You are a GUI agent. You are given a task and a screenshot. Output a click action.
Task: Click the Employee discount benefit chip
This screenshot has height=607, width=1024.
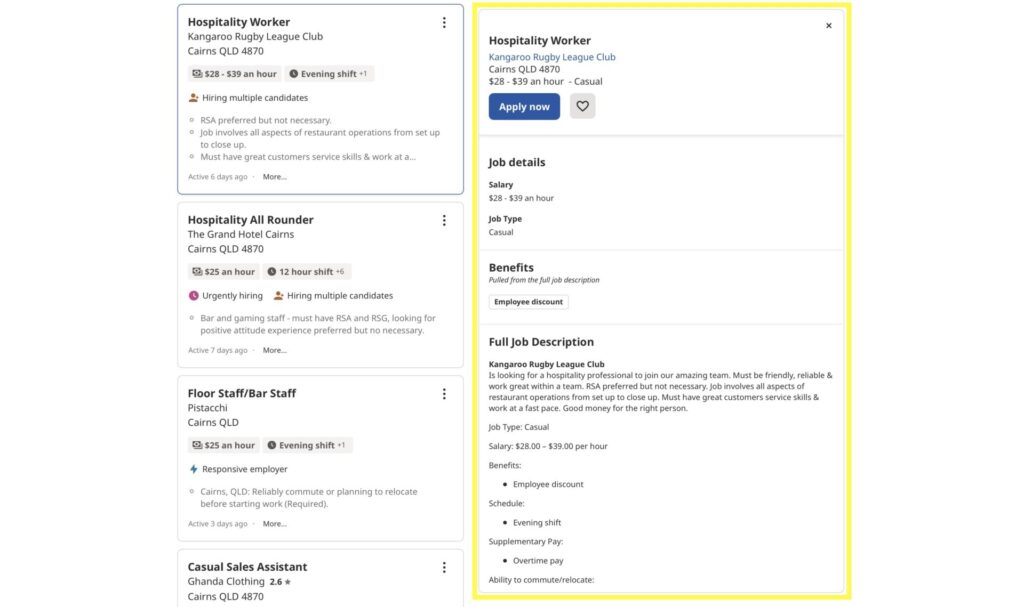[x=528, y=302]
